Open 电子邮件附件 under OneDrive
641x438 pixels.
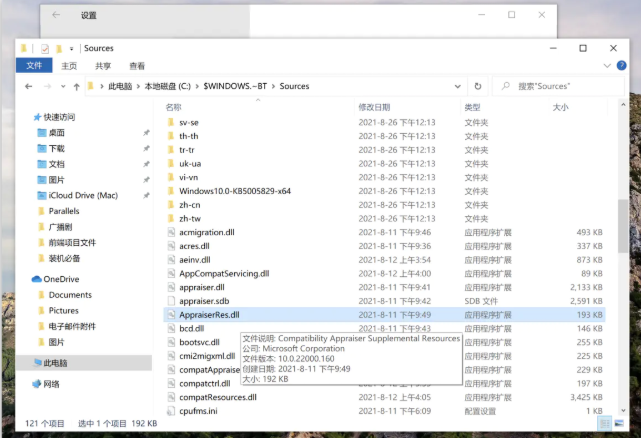72,326
